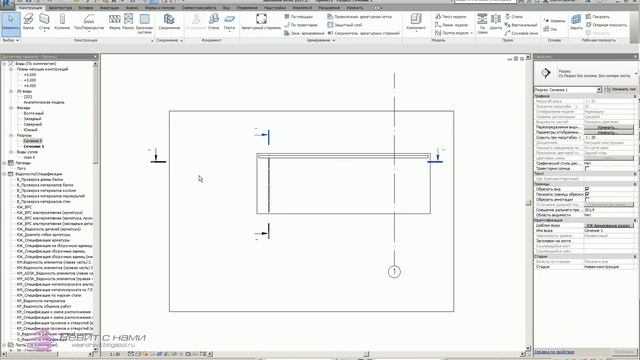
Task: Click the Задать work plane tool
Action: [576, 22]
